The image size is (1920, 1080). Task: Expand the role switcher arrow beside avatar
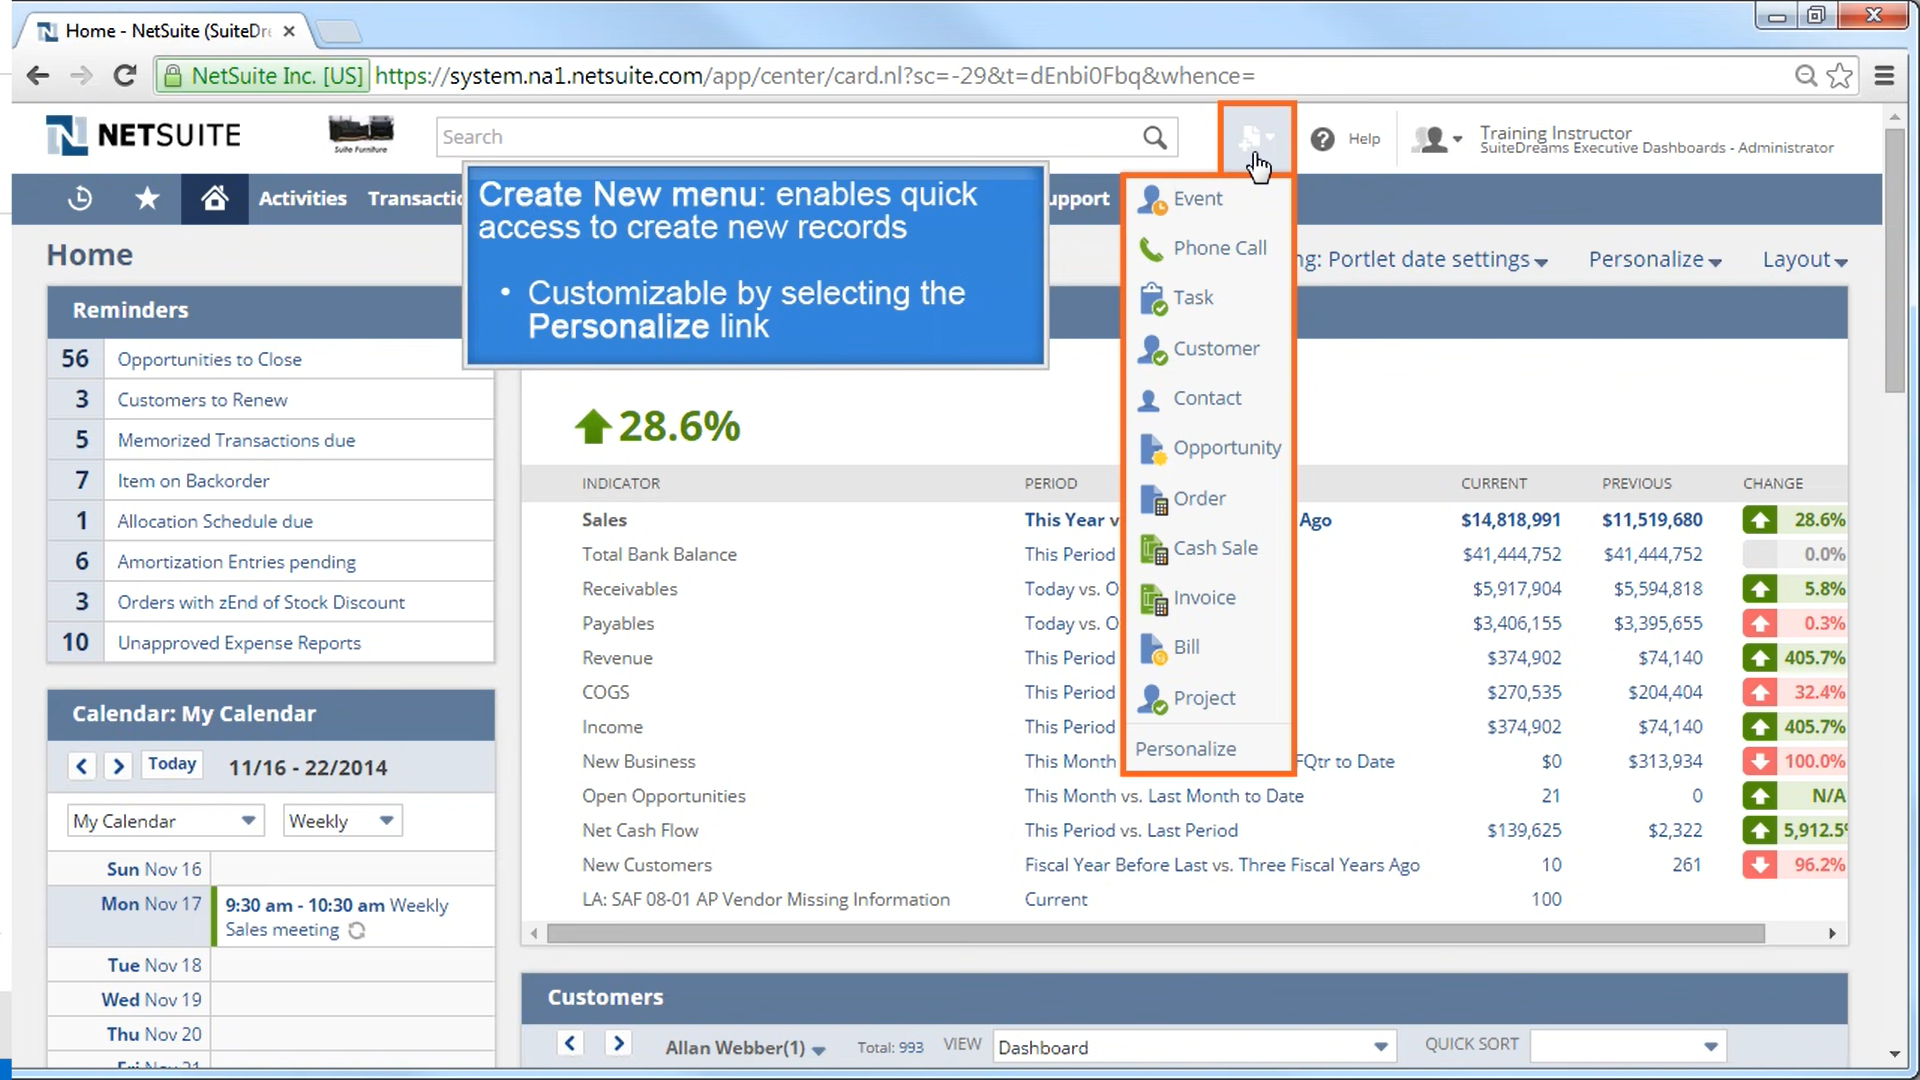coord(1458,139)
